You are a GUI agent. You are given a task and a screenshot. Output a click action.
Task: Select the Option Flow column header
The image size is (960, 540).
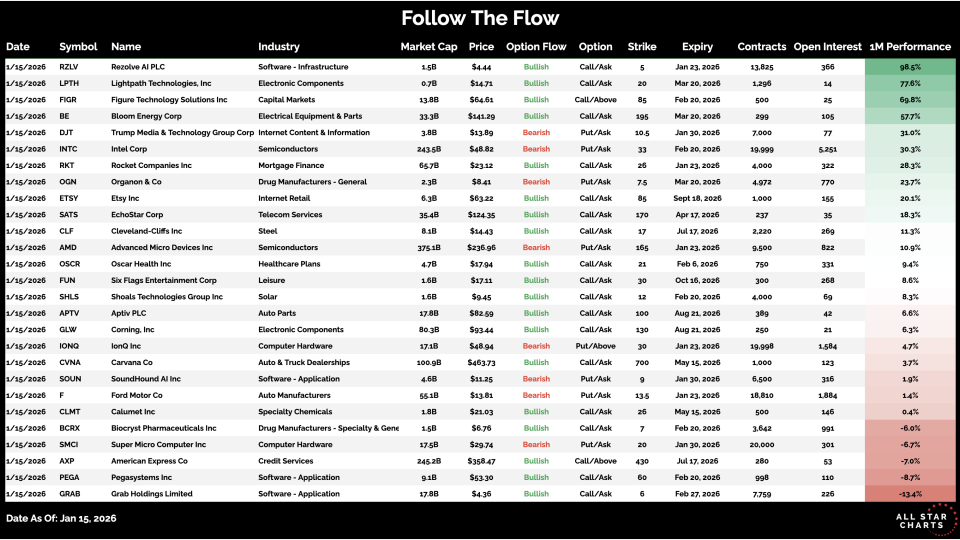(536, 47)
